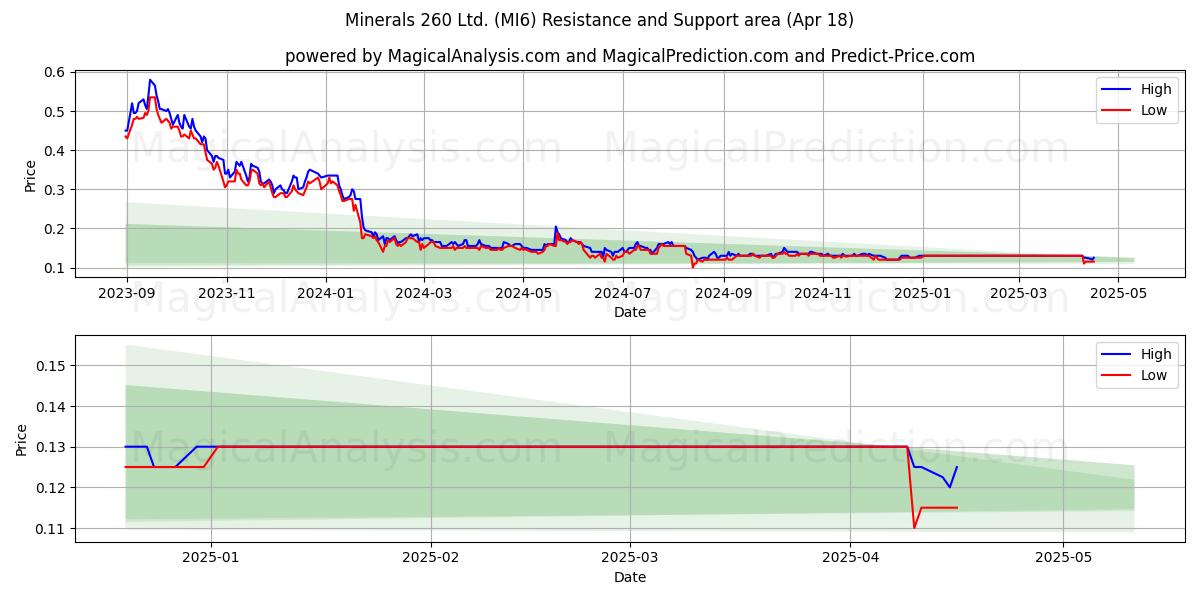Click top chart y-axis value '0.3'

[x=54, y=189]
